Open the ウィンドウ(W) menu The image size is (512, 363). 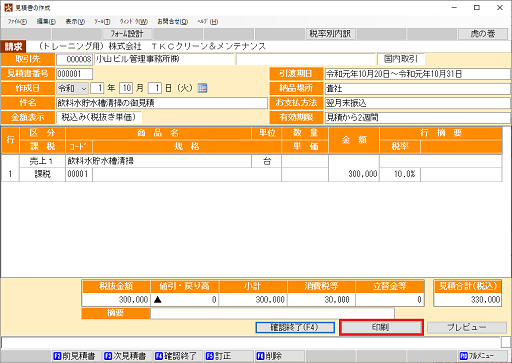click(x=133, y=22)
